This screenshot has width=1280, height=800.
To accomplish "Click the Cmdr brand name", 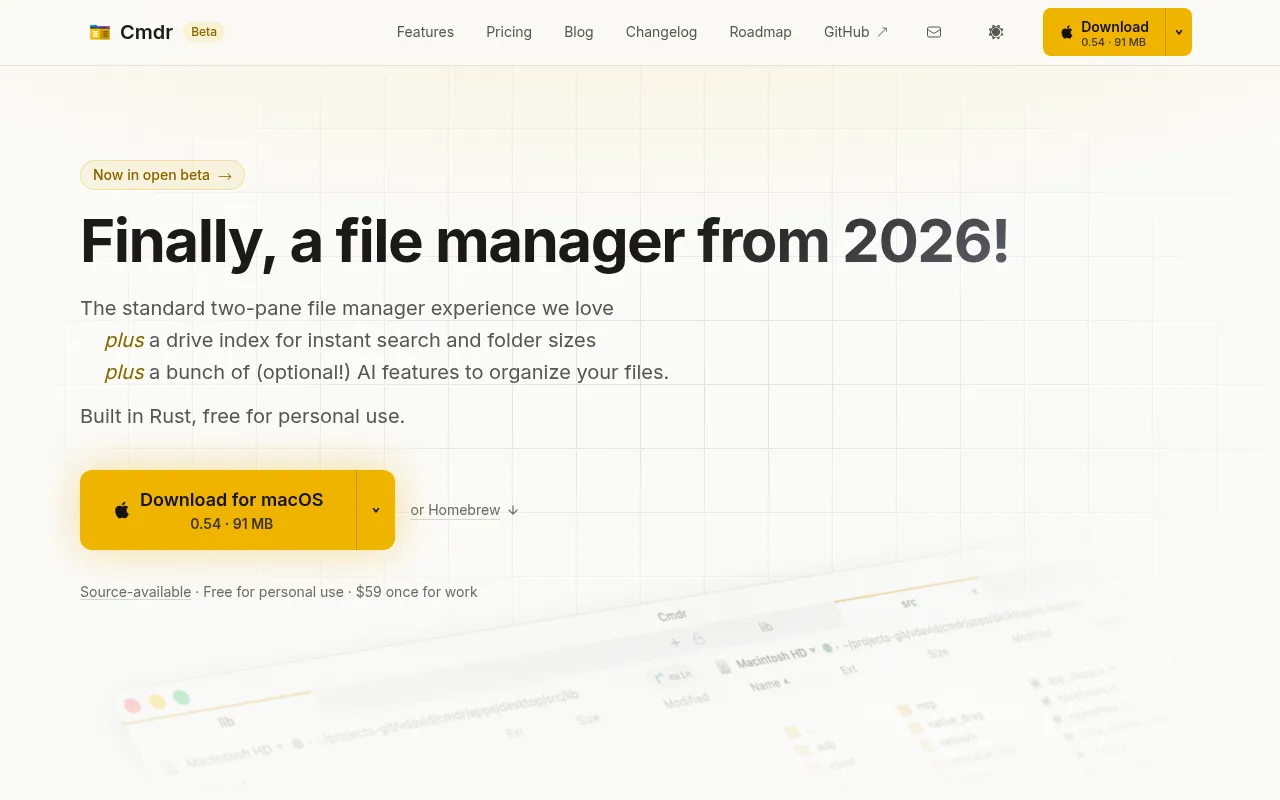I will (x=146, y=32).
